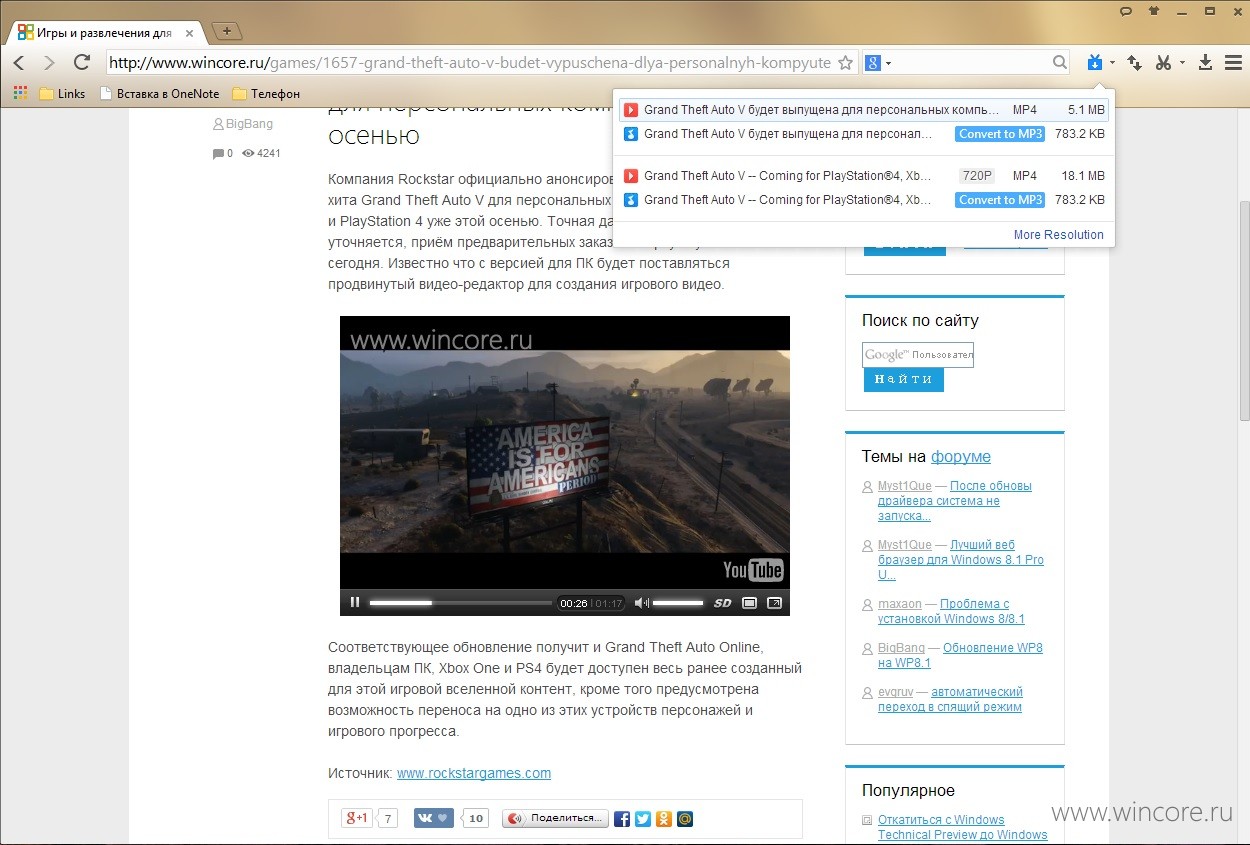
Task: Open a new browser tab
Action: click(227, 31)
